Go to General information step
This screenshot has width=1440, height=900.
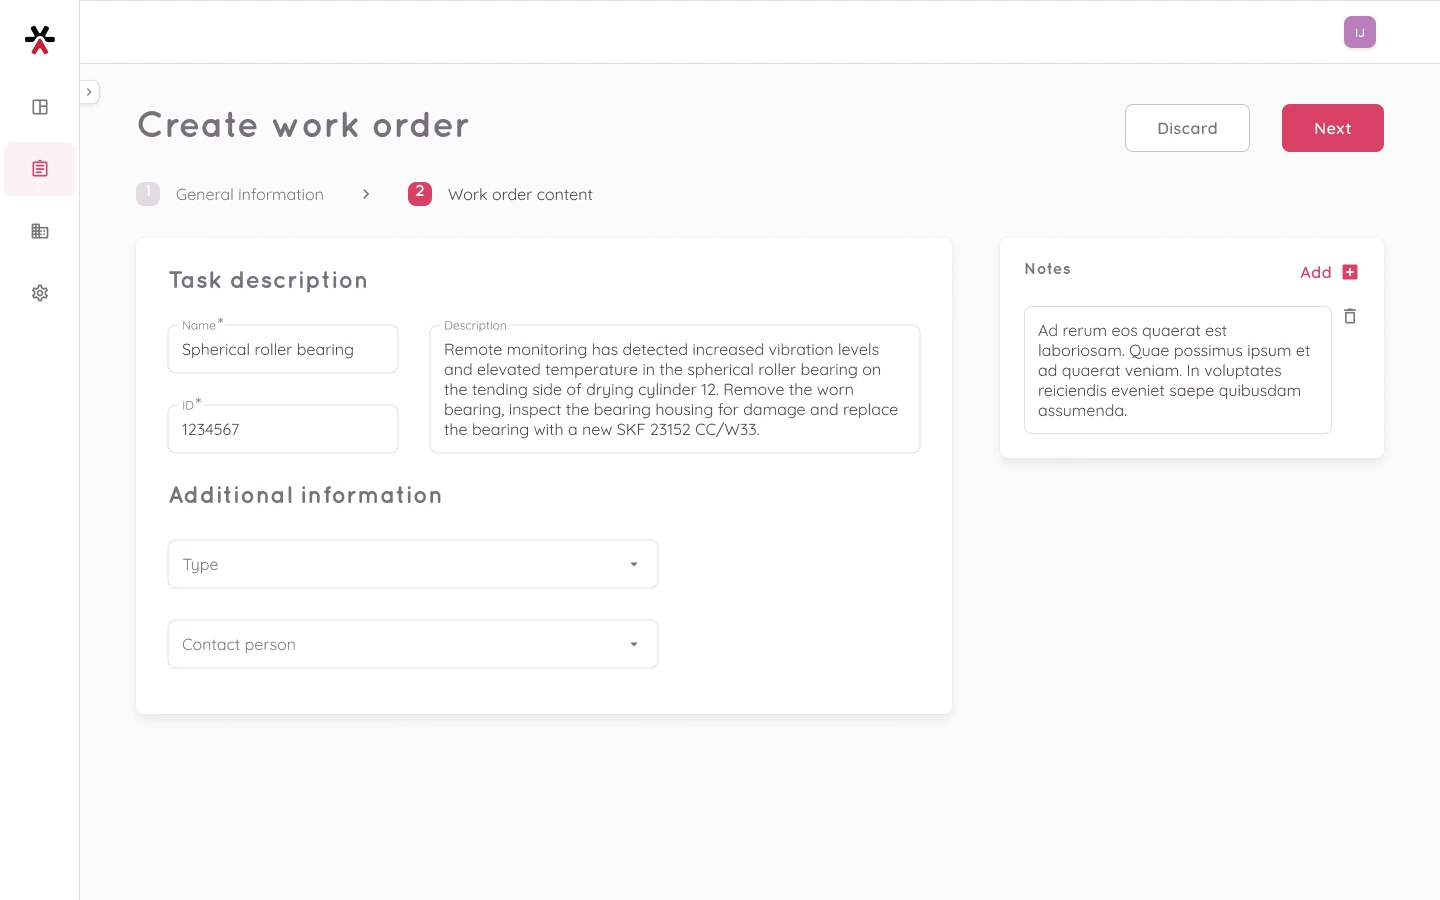coord(250,194)
